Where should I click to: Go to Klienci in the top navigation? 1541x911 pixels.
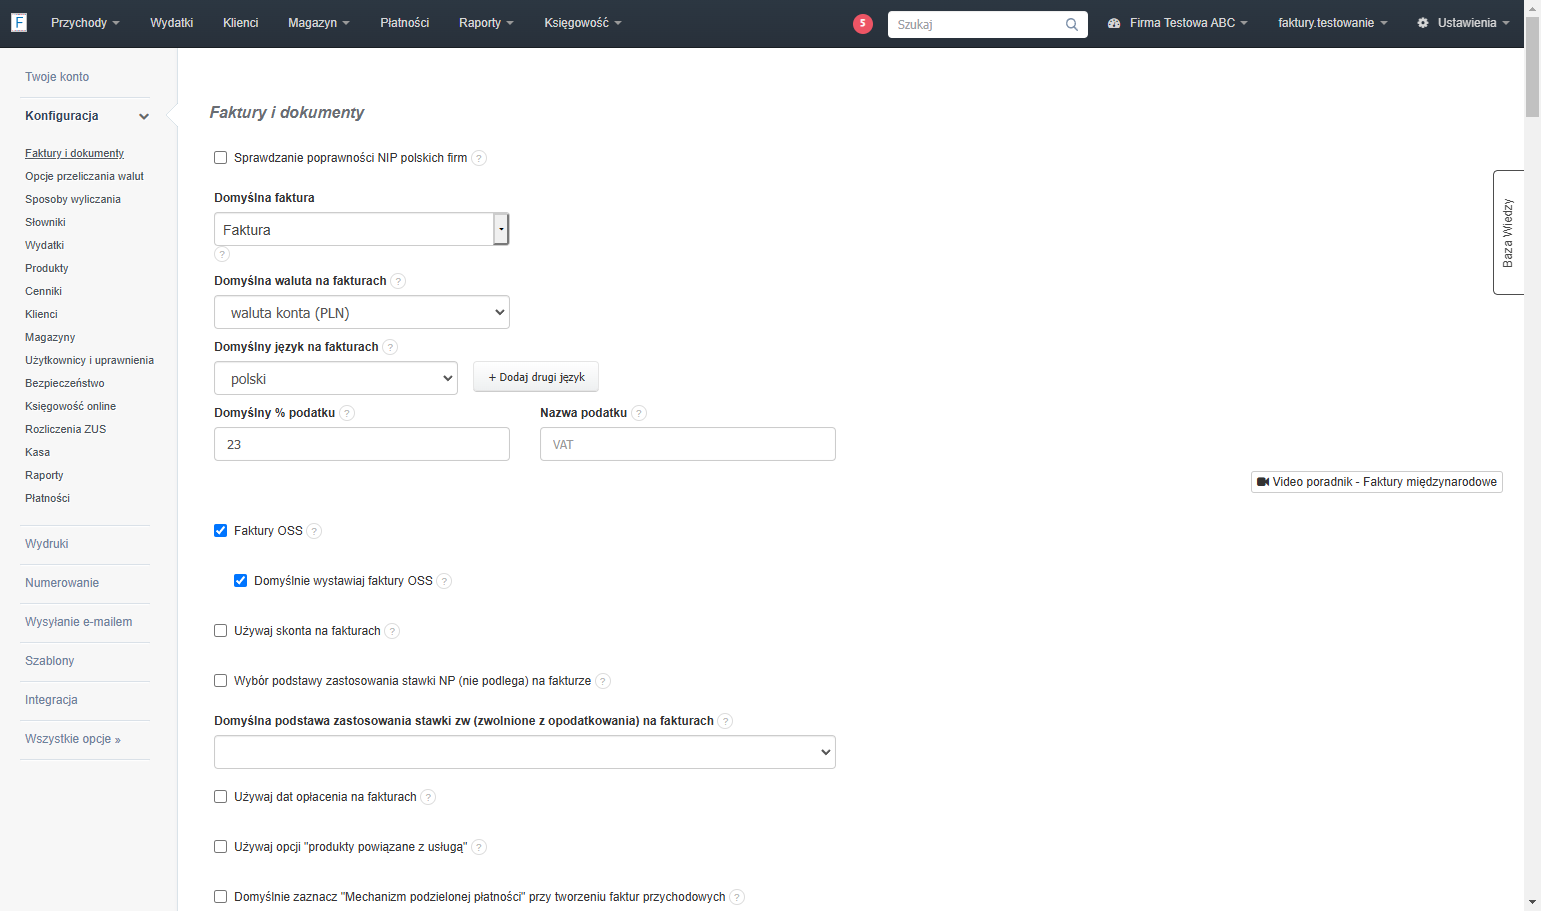[241, 23]
